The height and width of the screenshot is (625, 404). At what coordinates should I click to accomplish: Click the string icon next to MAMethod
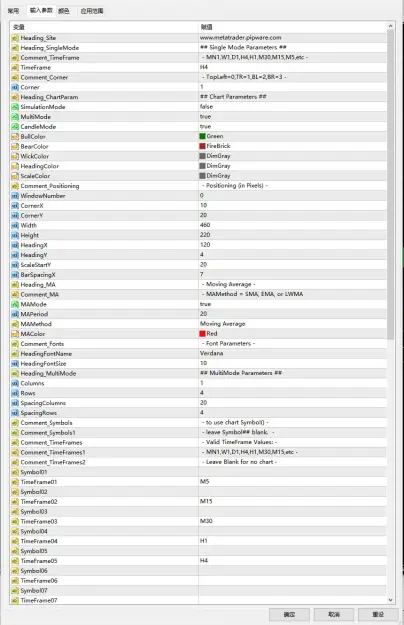[x=15, y=324]
